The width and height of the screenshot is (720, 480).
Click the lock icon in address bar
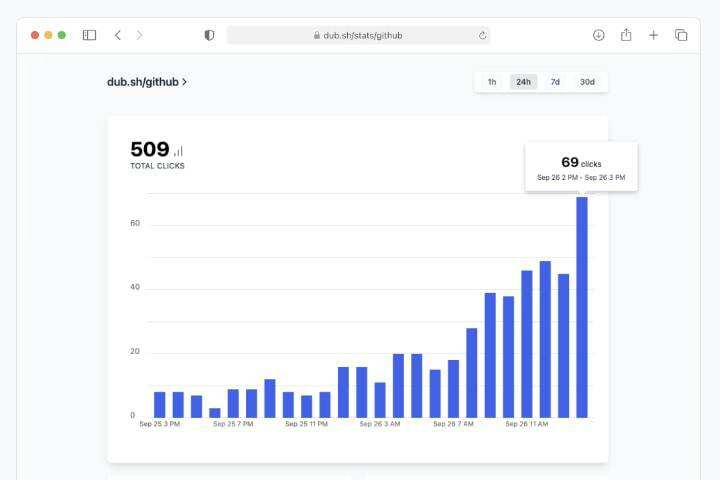(317, 35)
